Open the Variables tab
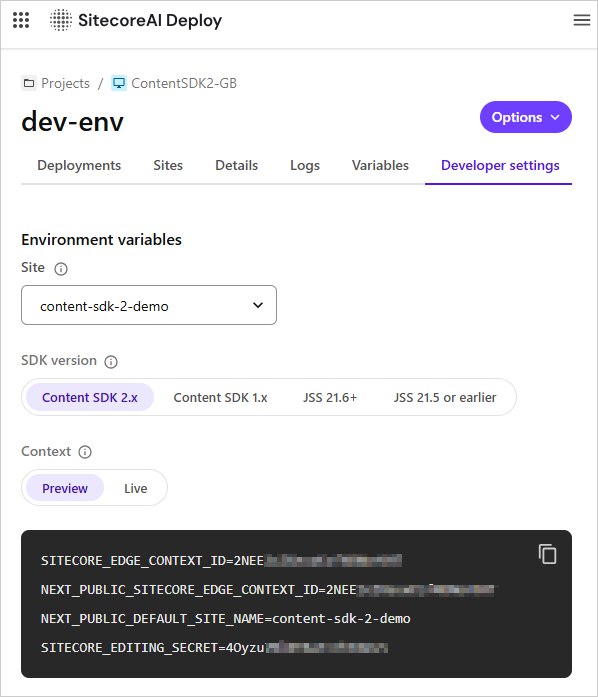 (x=380, y=165)
